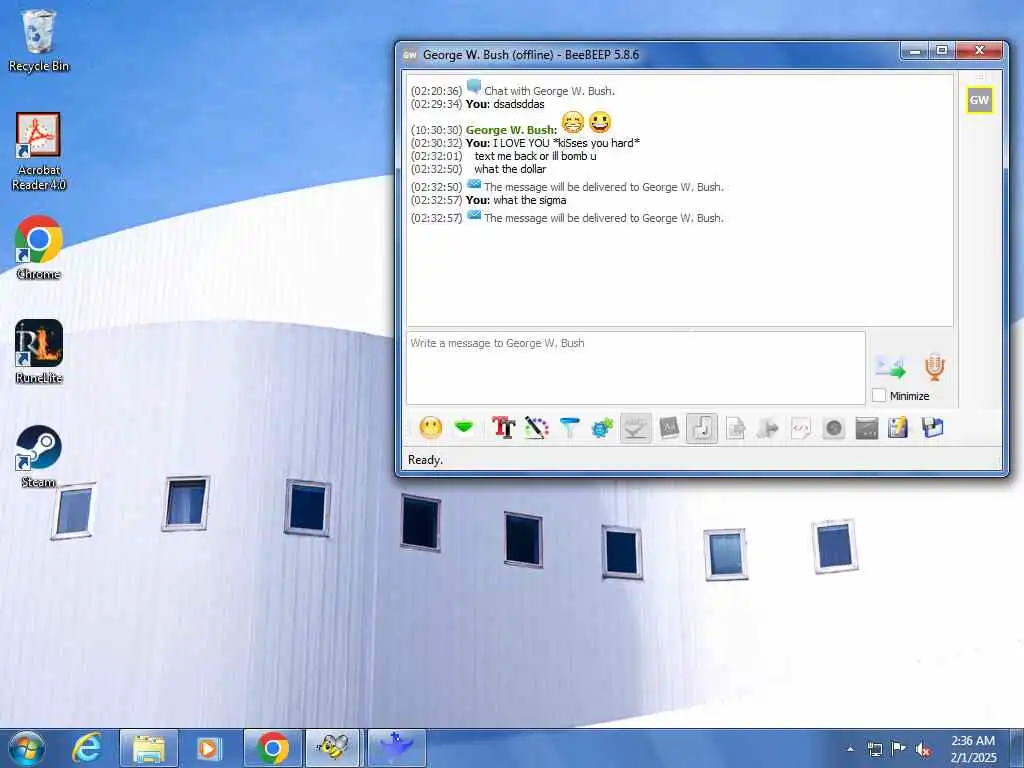Click the message input field
This screenshot has height=768, width=1024.
pyautogui.click(x=635, y=368)
